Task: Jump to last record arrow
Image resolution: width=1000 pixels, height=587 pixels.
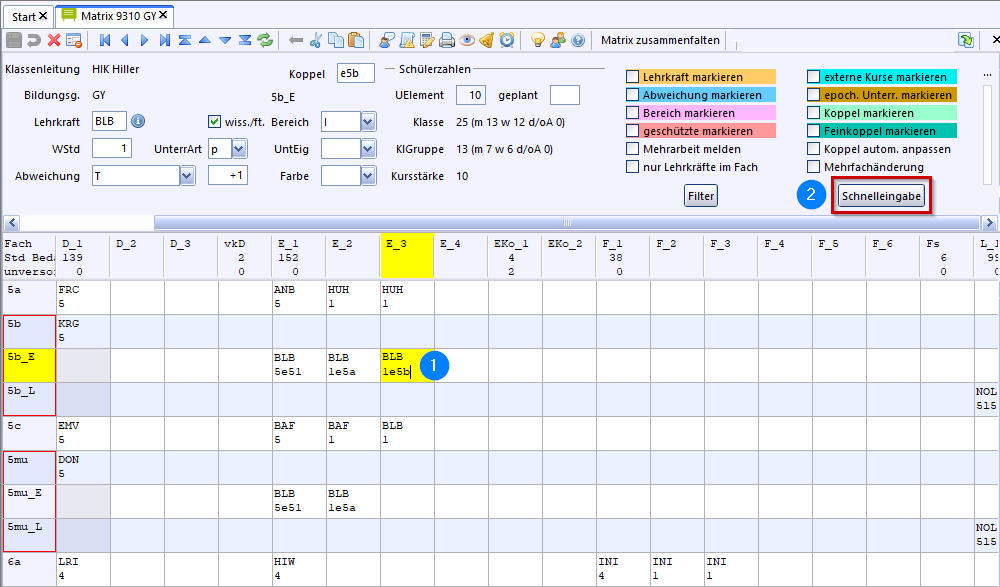Action: click(165, 40)
